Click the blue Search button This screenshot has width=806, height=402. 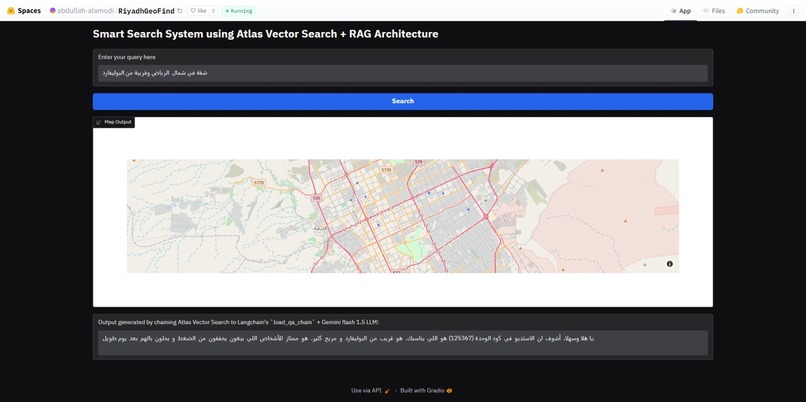(x=402, y=101)
